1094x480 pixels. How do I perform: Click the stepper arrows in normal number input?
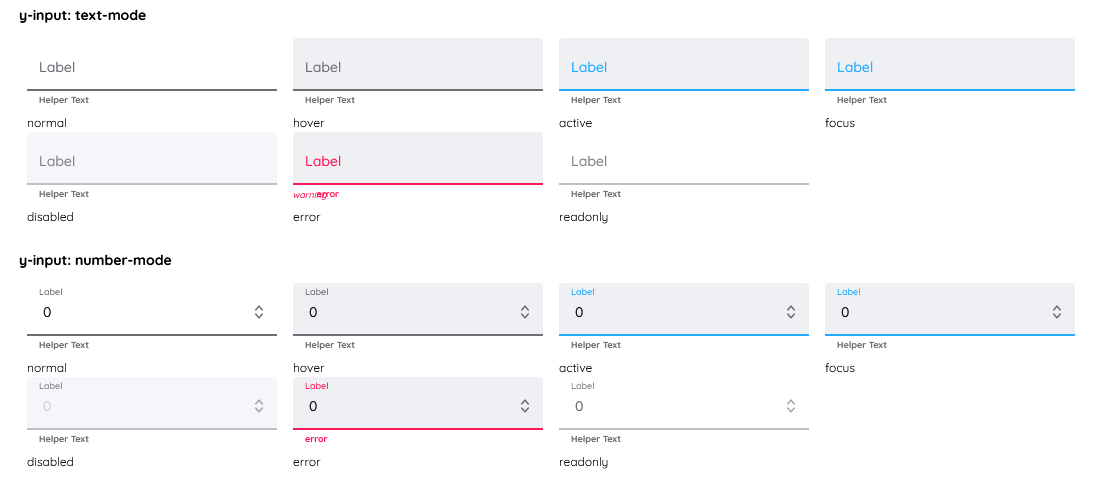pos(259,312)
